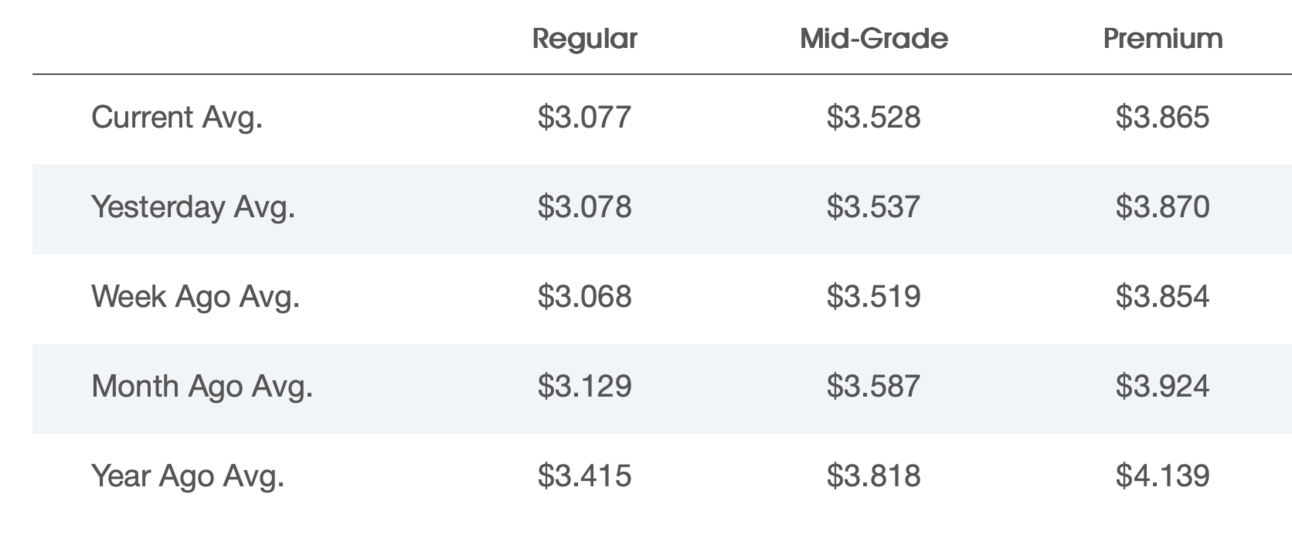Click month-ago Regular price $3.129
The width and height of the screenshot is (1292, 535).
click(x=585, y=386)
